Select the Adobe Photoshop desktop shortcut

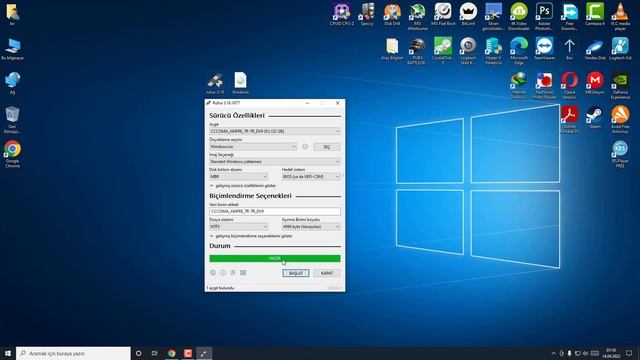click(x=544, y=17)
